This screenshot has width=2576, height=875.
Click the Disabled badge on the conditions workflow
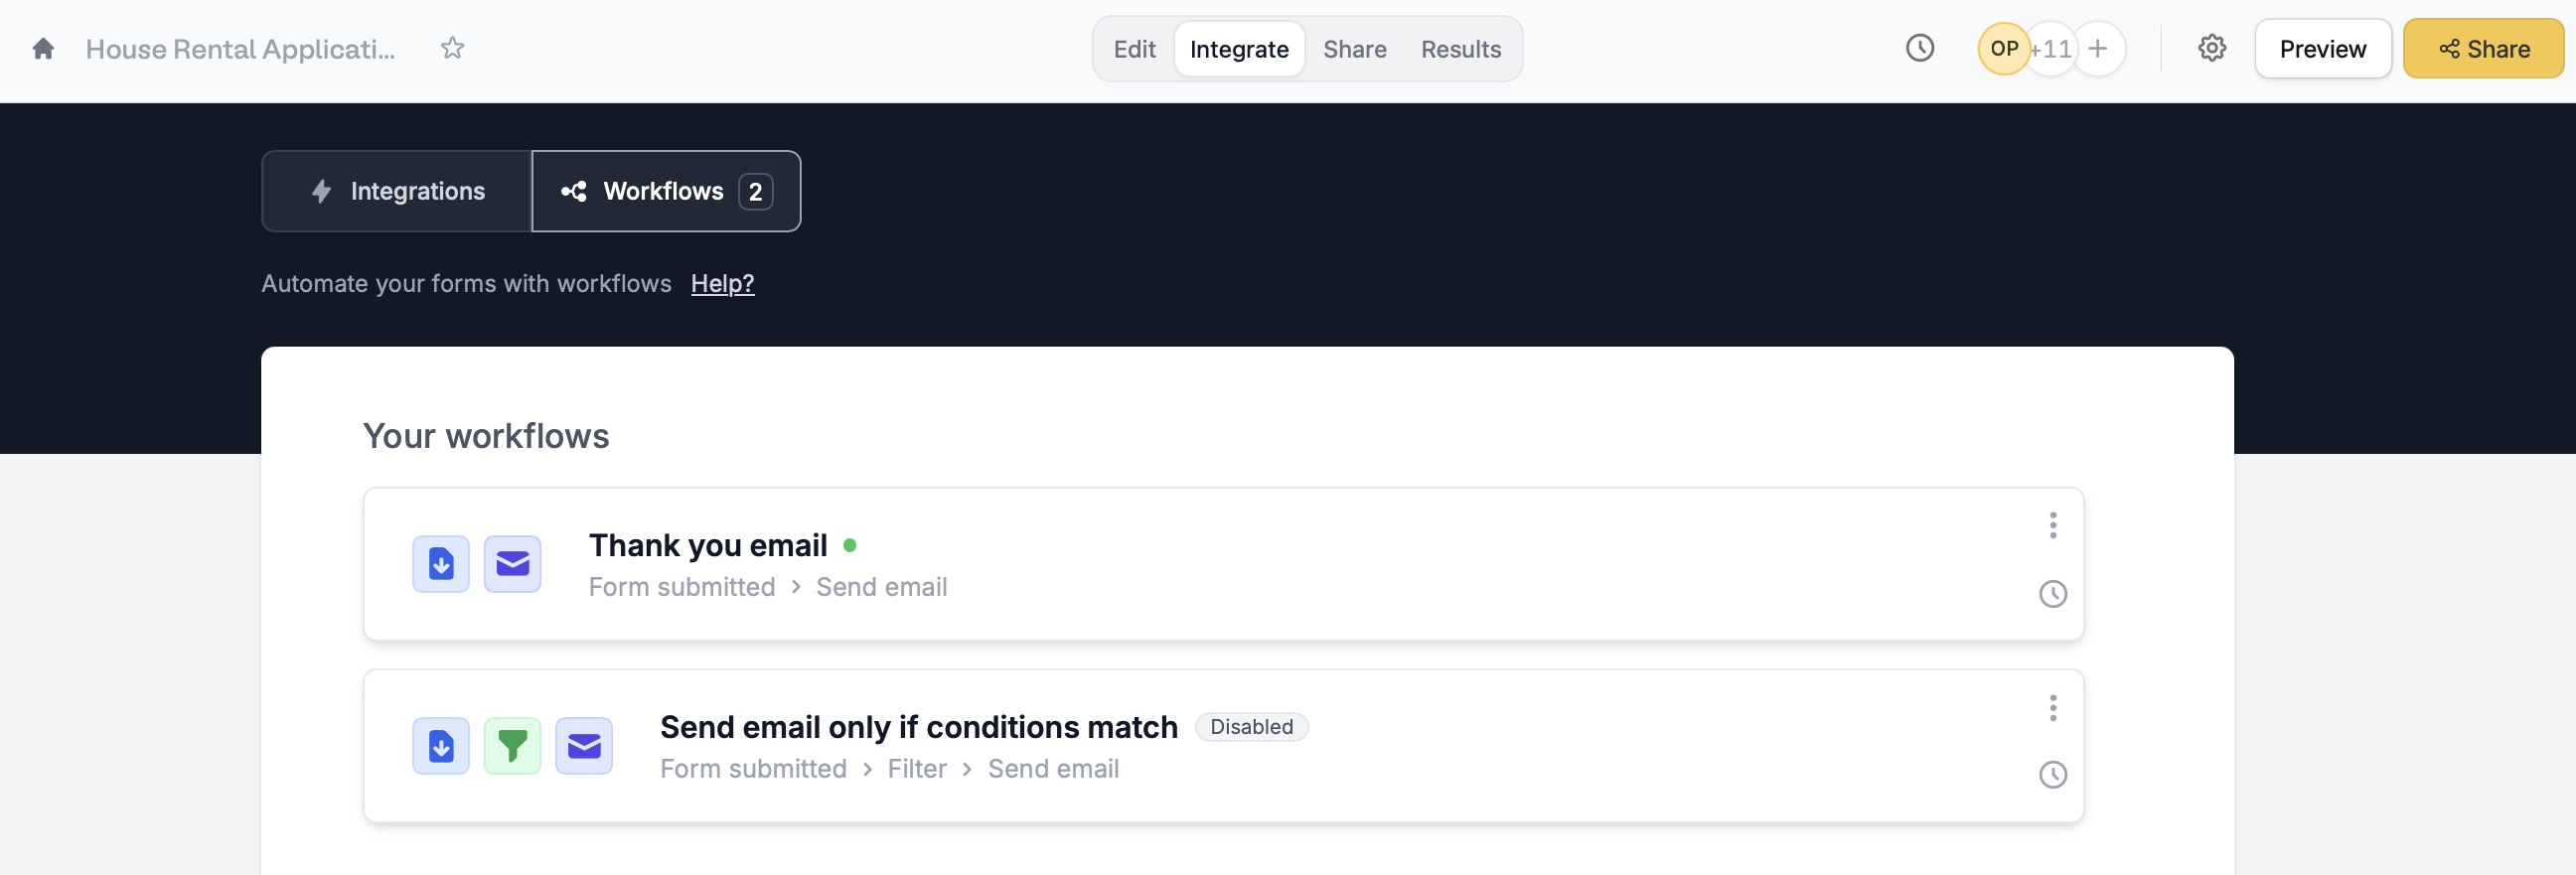pos(1252,727)
